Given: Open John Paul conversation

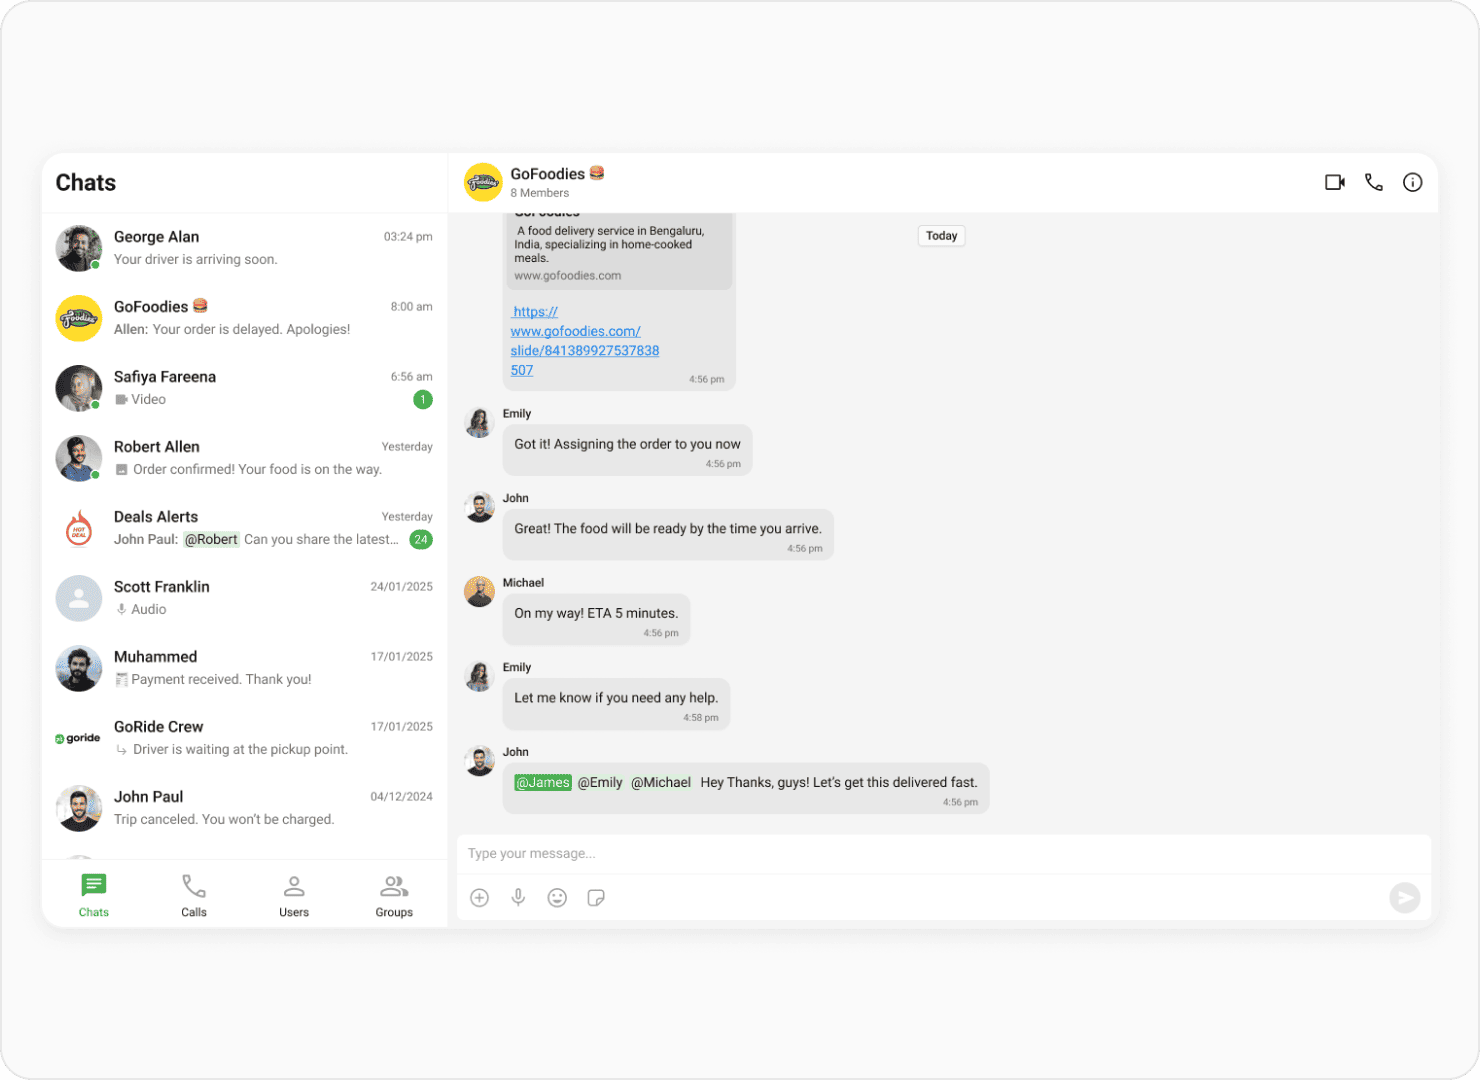Looking at the screenshot, I should pos(244,808).
